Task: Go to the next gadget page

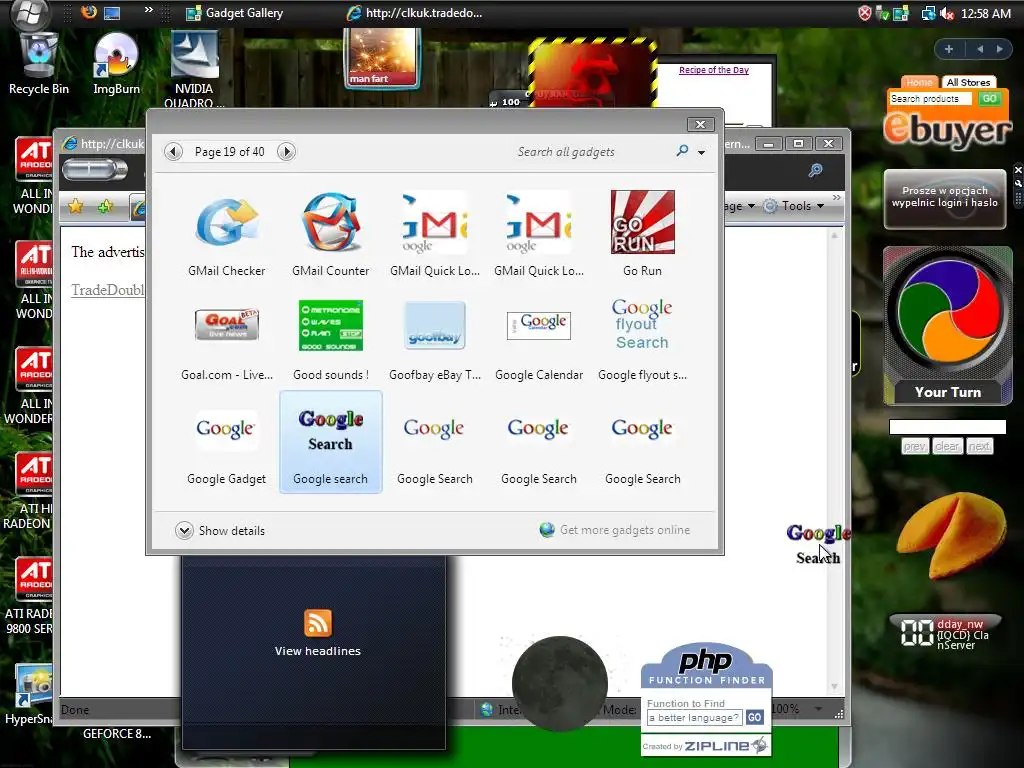Action: tap(286, 152)
